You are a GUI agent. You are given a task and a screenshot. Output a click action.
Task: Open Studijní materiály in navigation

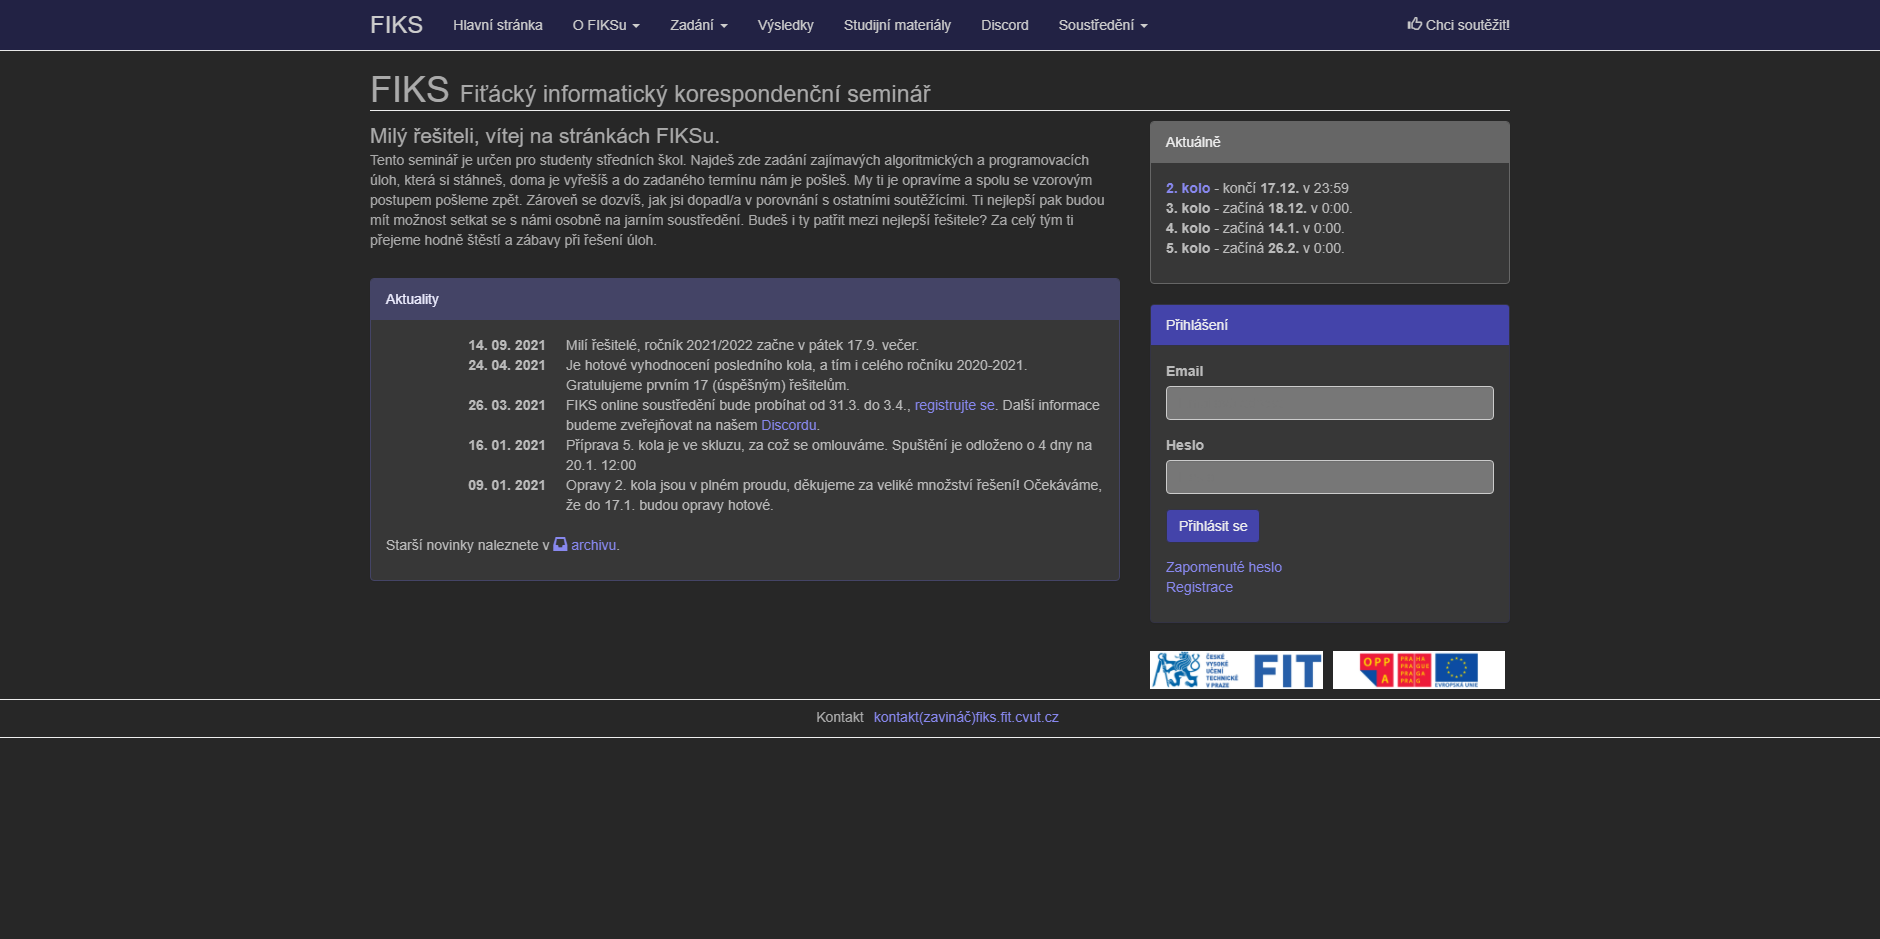coord(897,25)
